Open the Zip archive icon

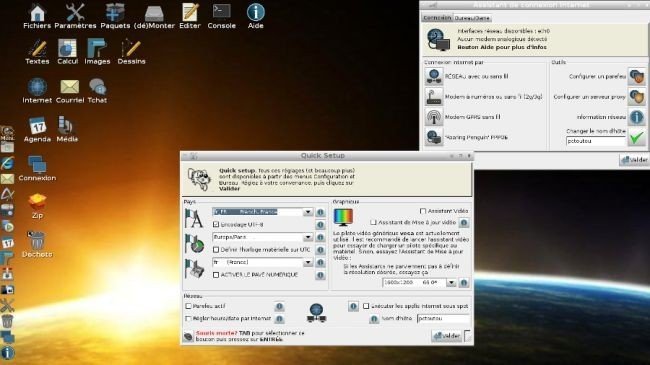click(x=37, y=206)
